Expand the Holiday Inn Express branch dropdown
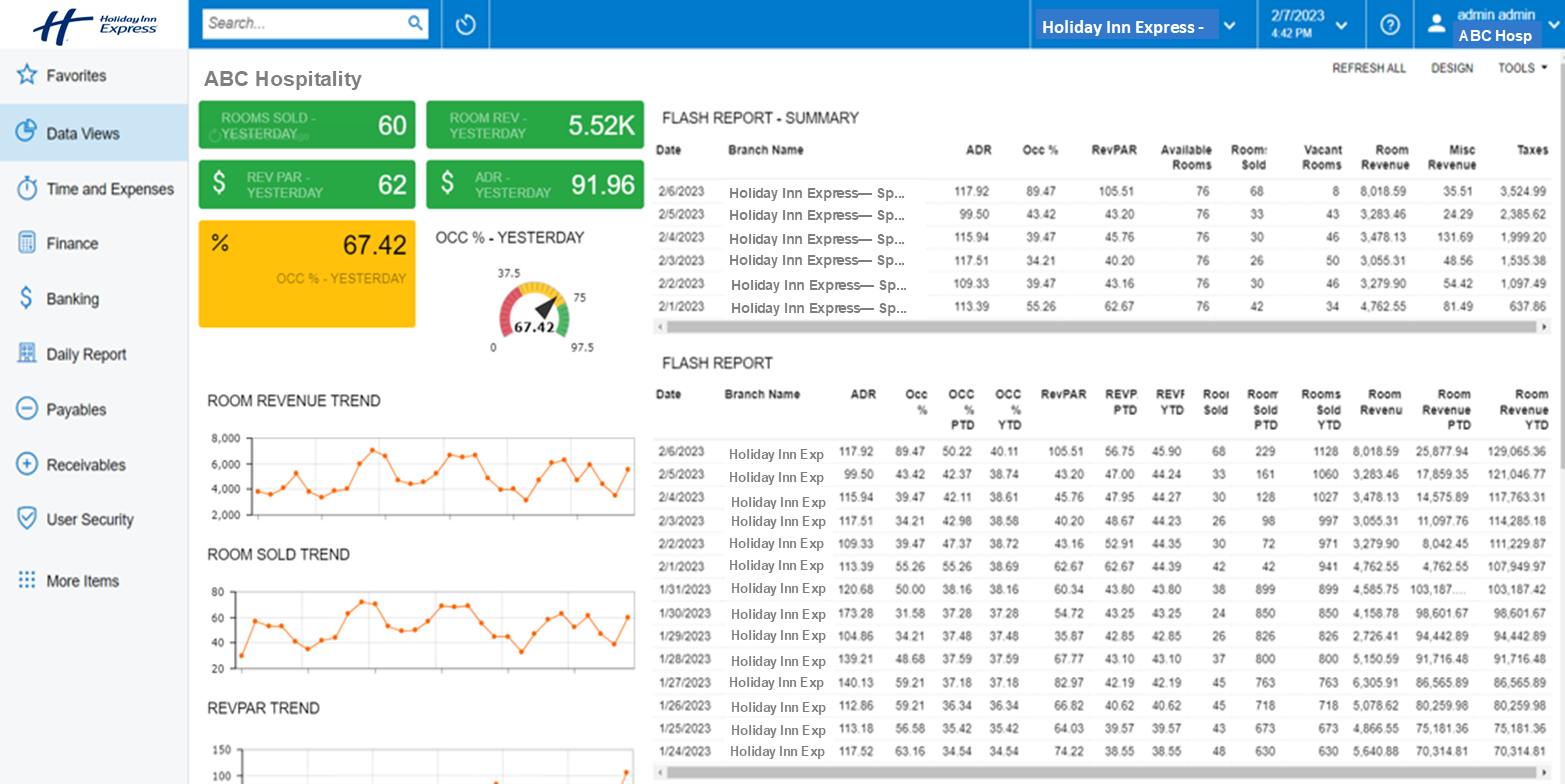This screenshot has width=1565, height=784. 1230,26
